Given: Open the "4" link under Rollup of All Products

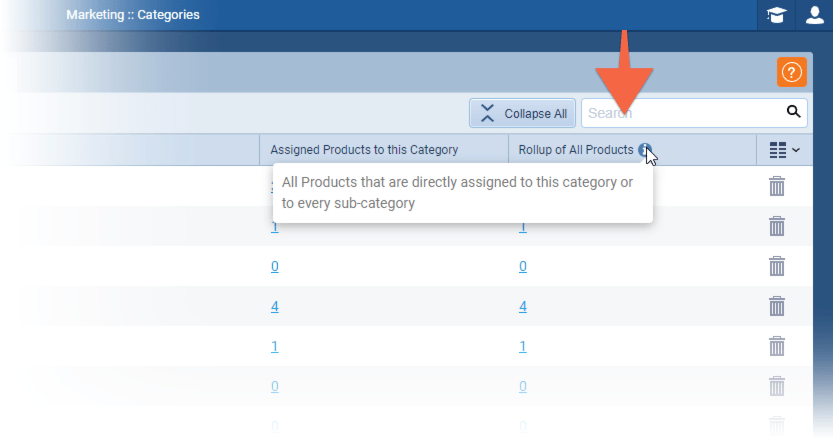Looking at the screenshot, I should coord(522,306).
